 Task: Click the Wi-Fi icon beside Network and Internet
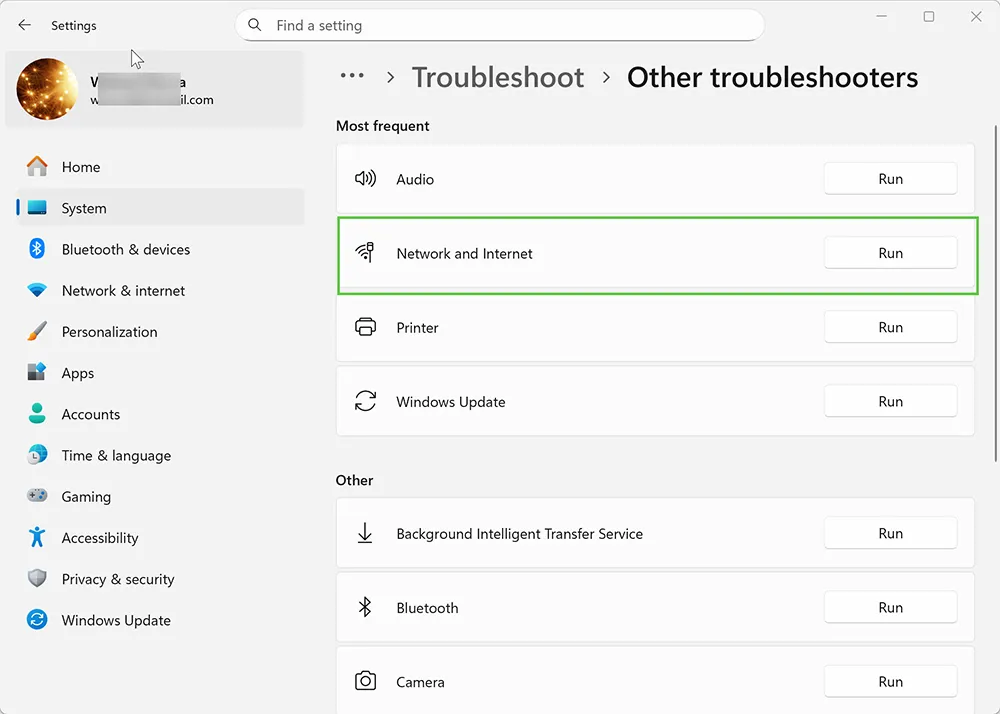366,253
